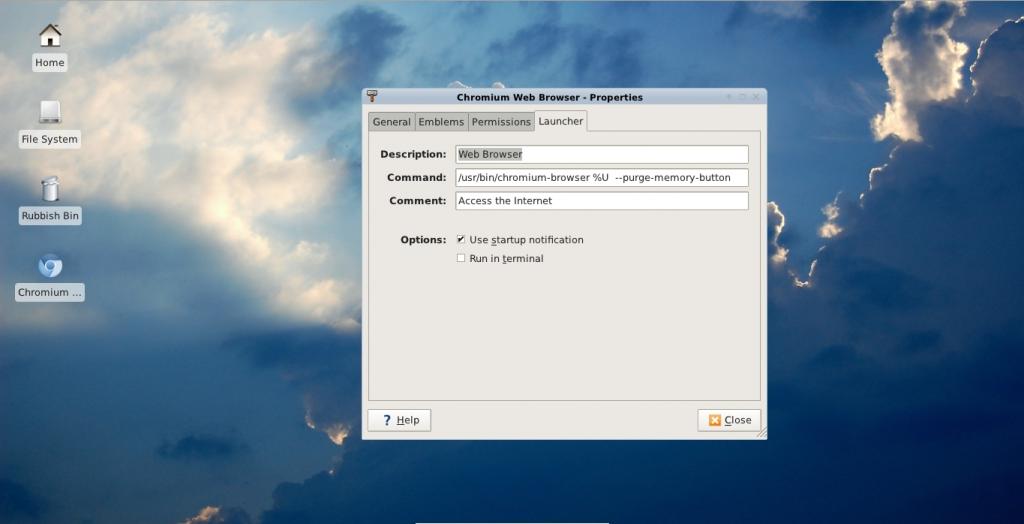Click the Help button

point(399,420)
